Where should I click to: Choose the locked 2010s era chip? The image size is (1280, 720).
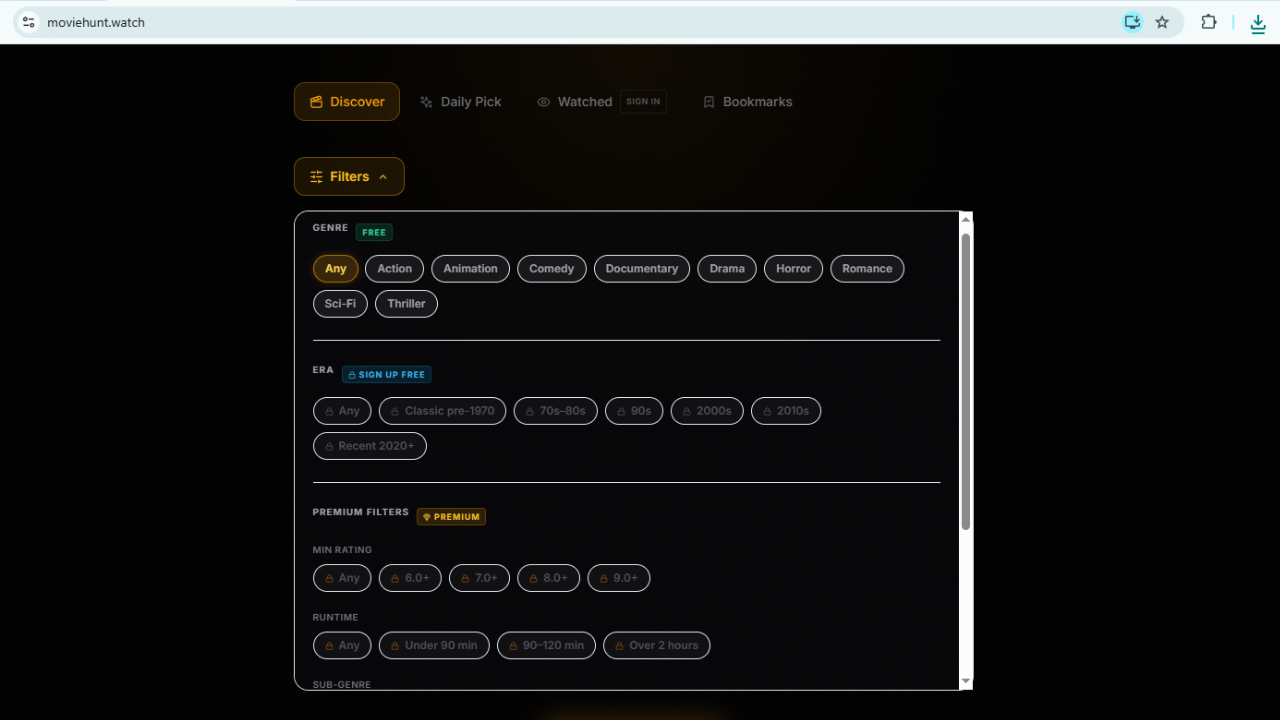(x=786, y=411)
